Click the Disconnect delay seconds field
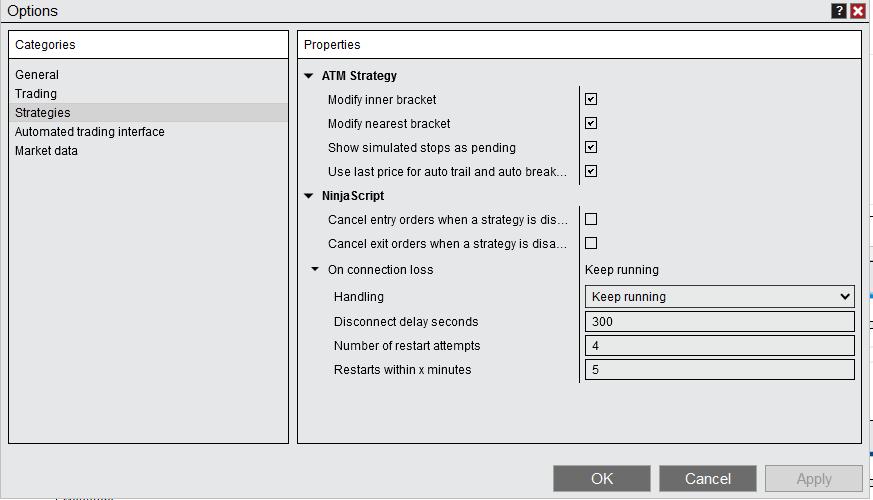This screenshot has height=500, width=873. tap(719, 322)
